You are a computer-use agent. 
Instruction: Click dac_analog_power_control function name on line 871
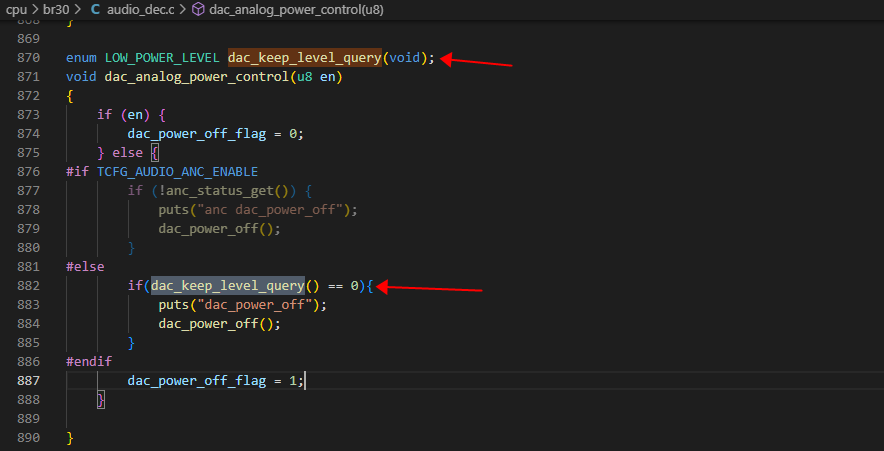pyautogui.click(x=197, y=77)
